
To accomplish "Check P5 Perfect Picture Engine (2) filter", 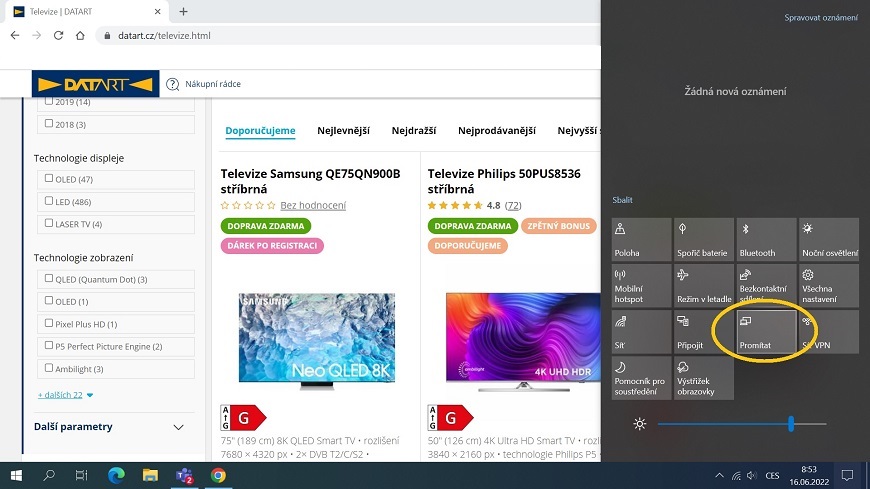I will (x=49, y=345).
